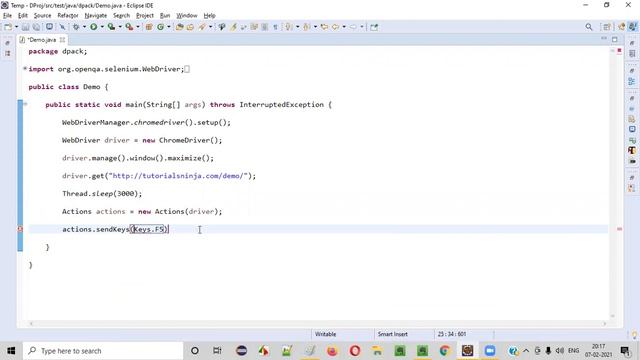
Task: Collapse the main method fold marker
Action: 25,104
